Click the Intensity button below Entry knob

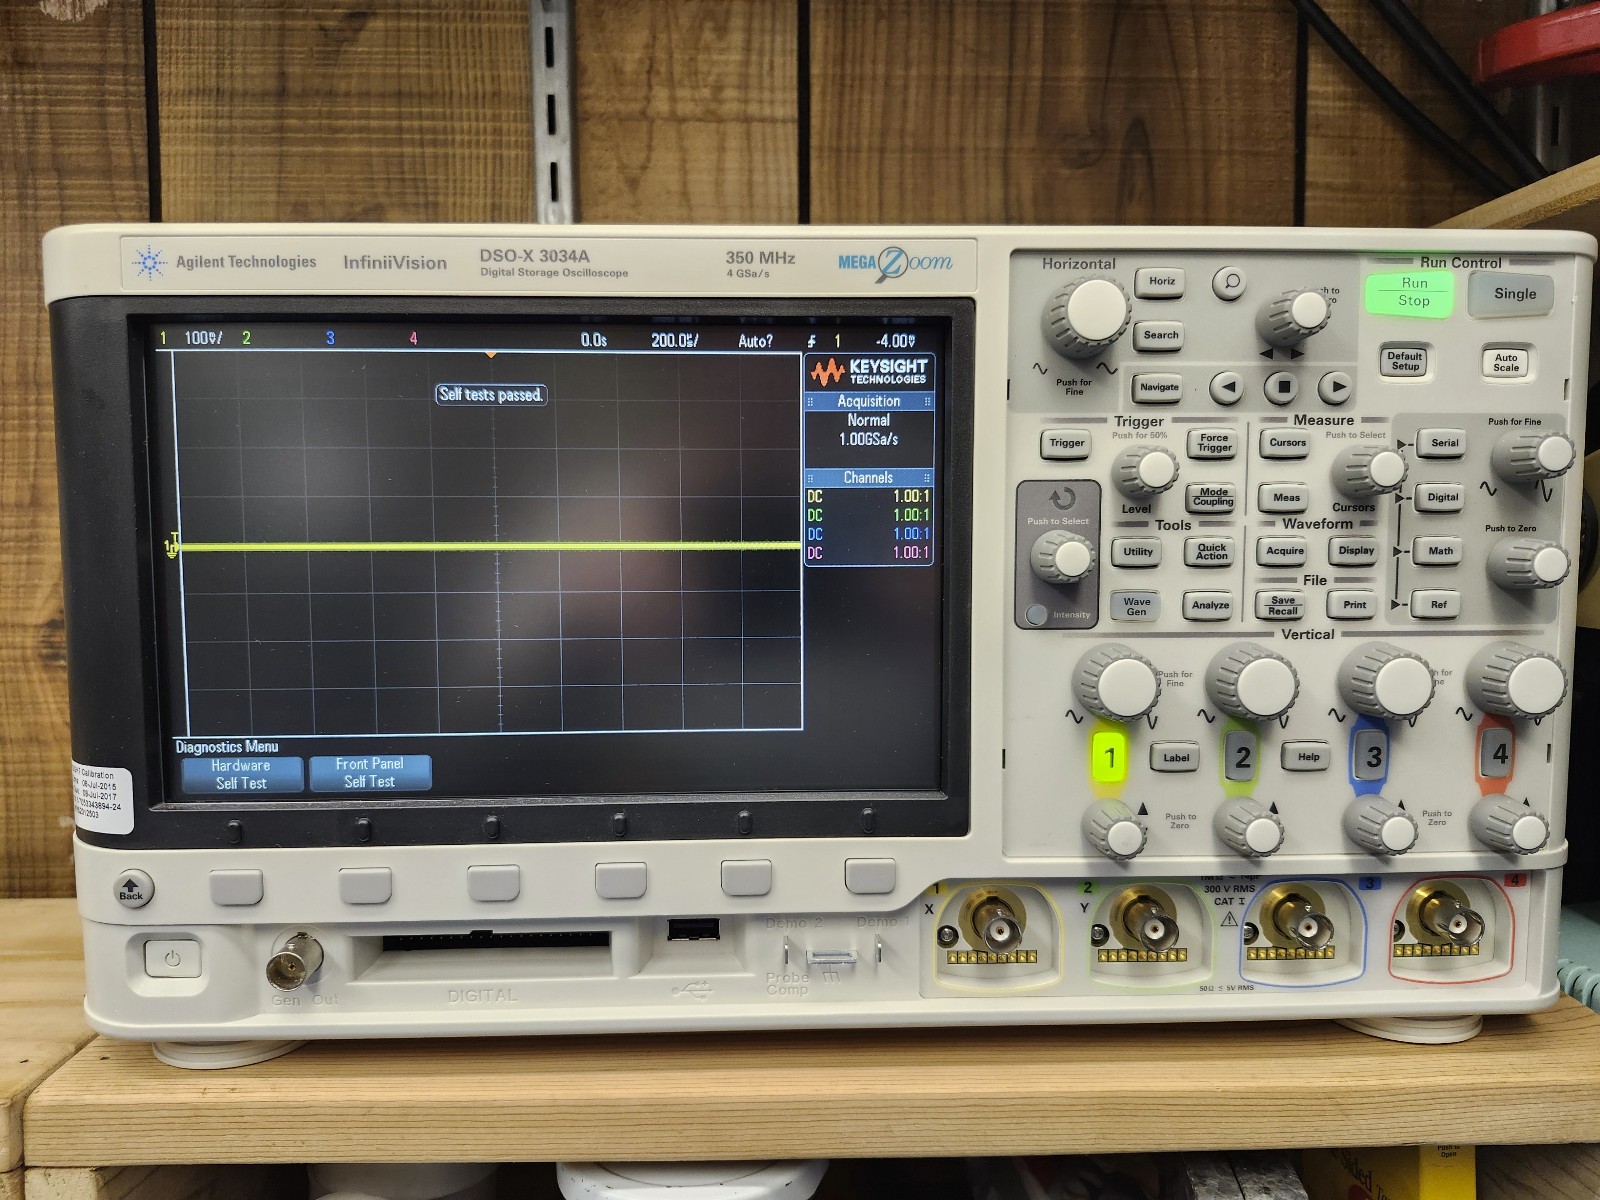(1037, 614)
